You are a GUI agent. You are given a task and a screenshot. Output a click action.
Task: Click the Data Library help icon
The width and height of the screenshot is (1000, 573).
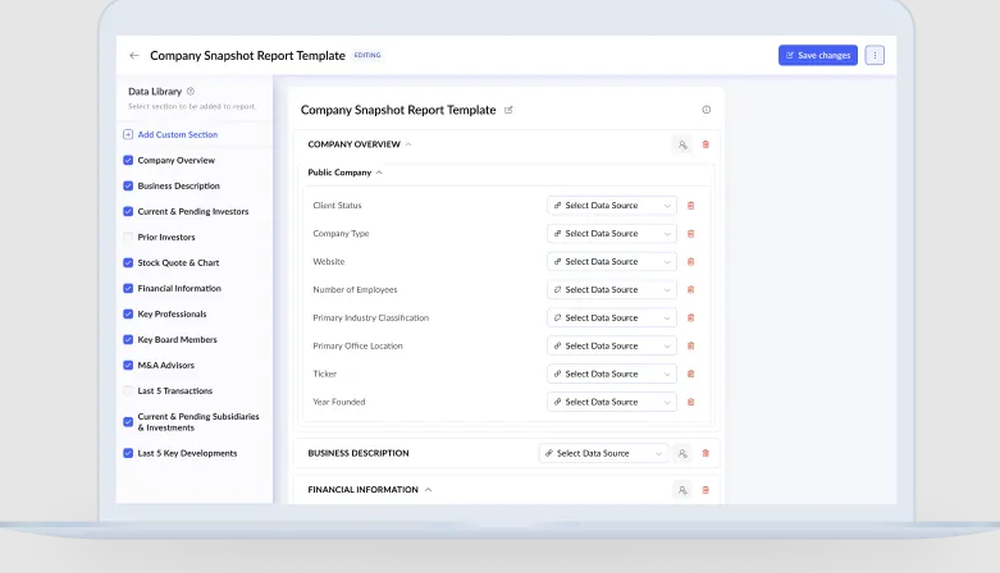(x=190, y=91)
